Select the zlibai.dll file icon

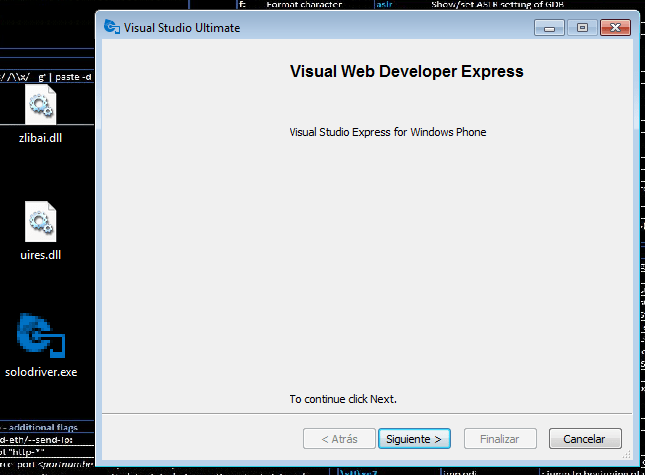[40, 105]
